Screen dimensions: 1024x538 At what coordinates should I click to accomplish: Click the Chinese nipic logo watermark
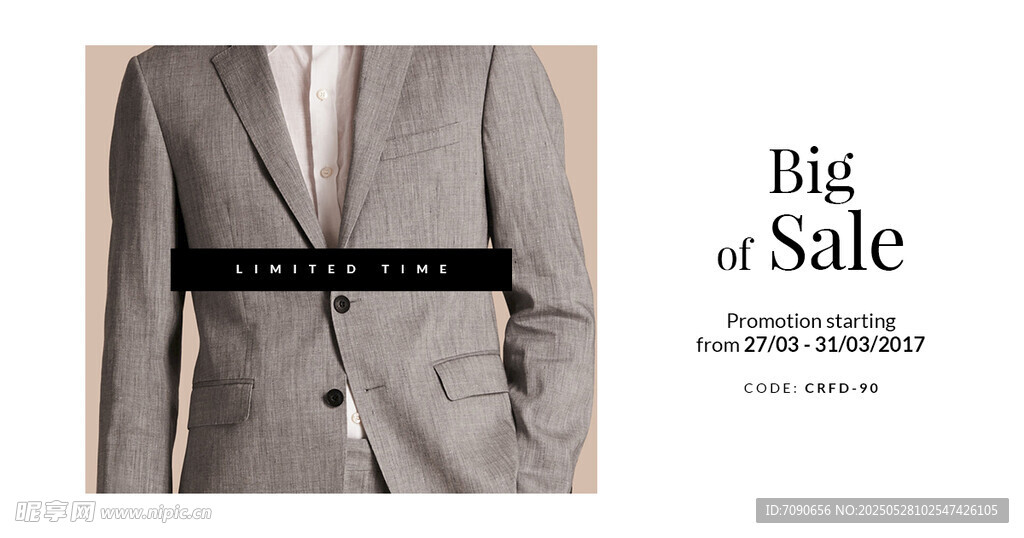click(x=55, y=512)
